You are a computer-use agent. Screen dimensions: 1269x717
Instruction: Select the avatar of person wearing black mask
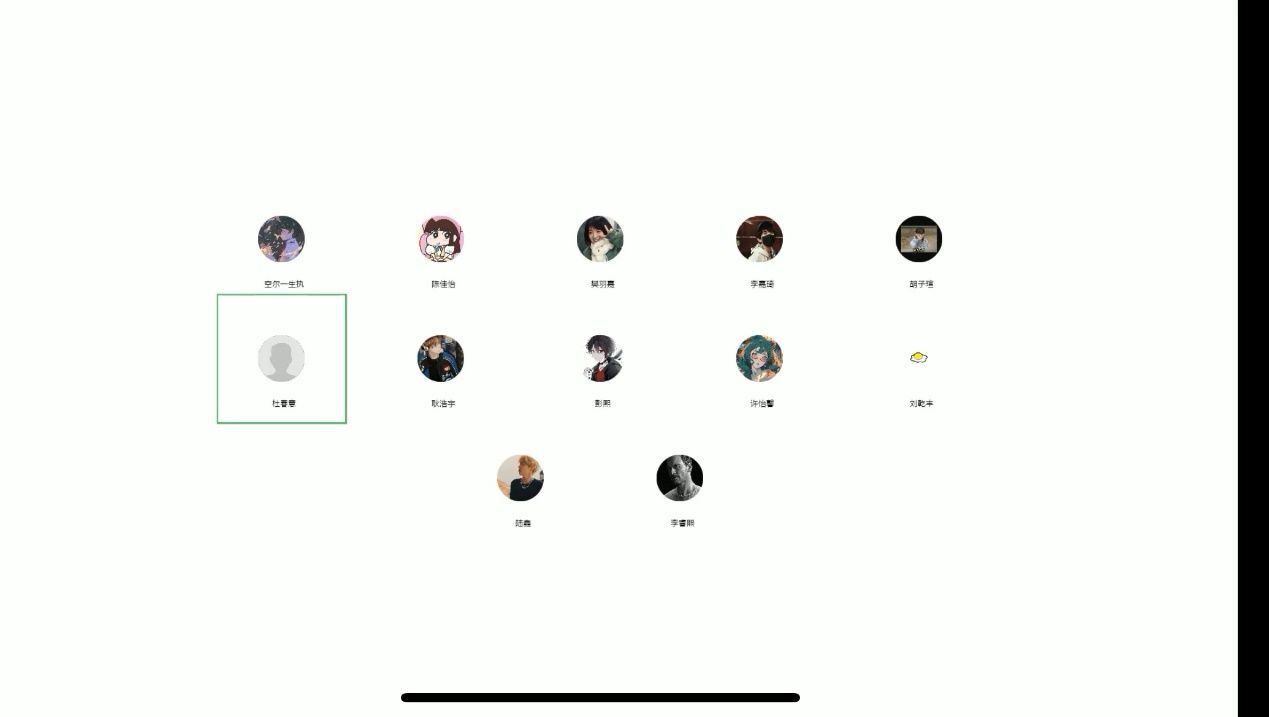(x=760, y=239)
